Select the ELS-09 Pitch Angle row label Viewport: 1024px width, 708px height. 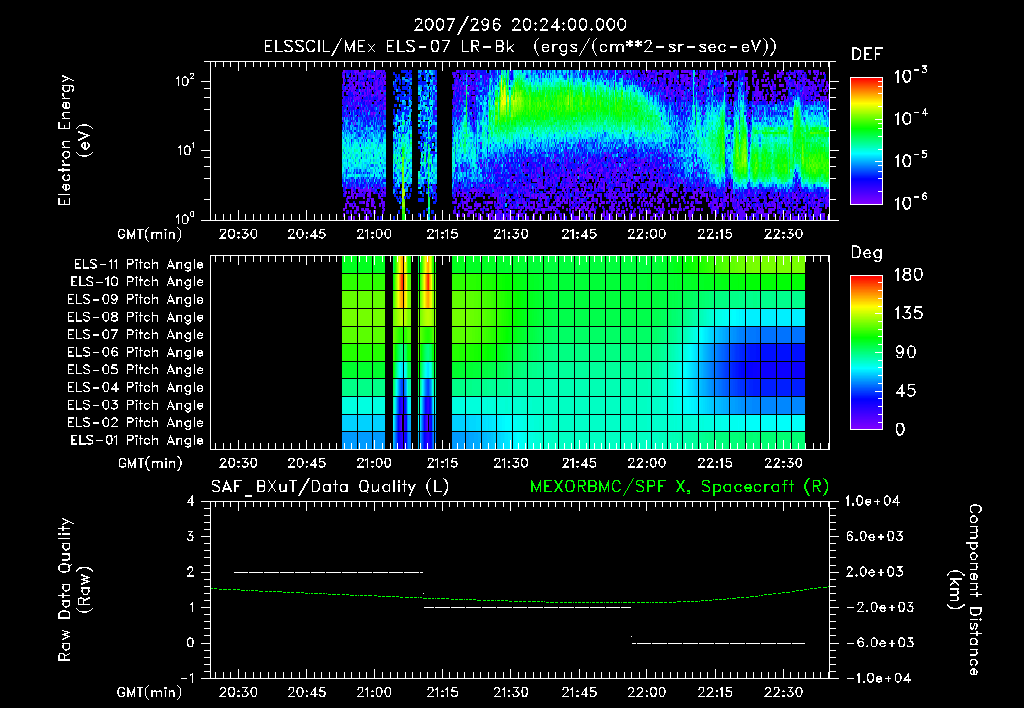coord(135,300)
